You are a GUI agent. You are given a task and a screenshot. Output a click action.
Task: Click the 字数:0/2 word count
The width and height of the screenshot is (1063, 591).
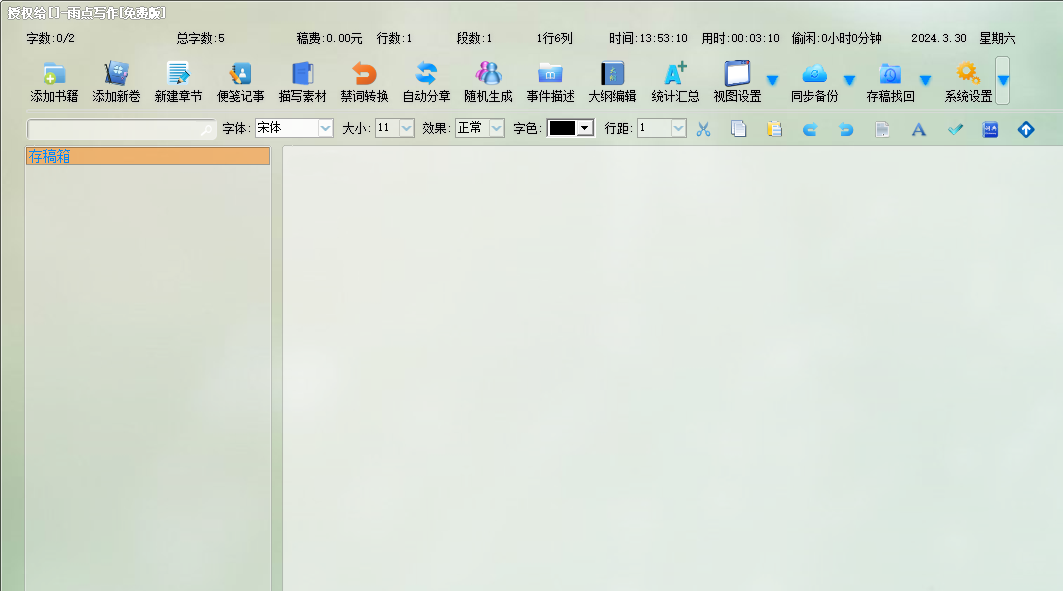pyautogui.click(x=50, y=39)
